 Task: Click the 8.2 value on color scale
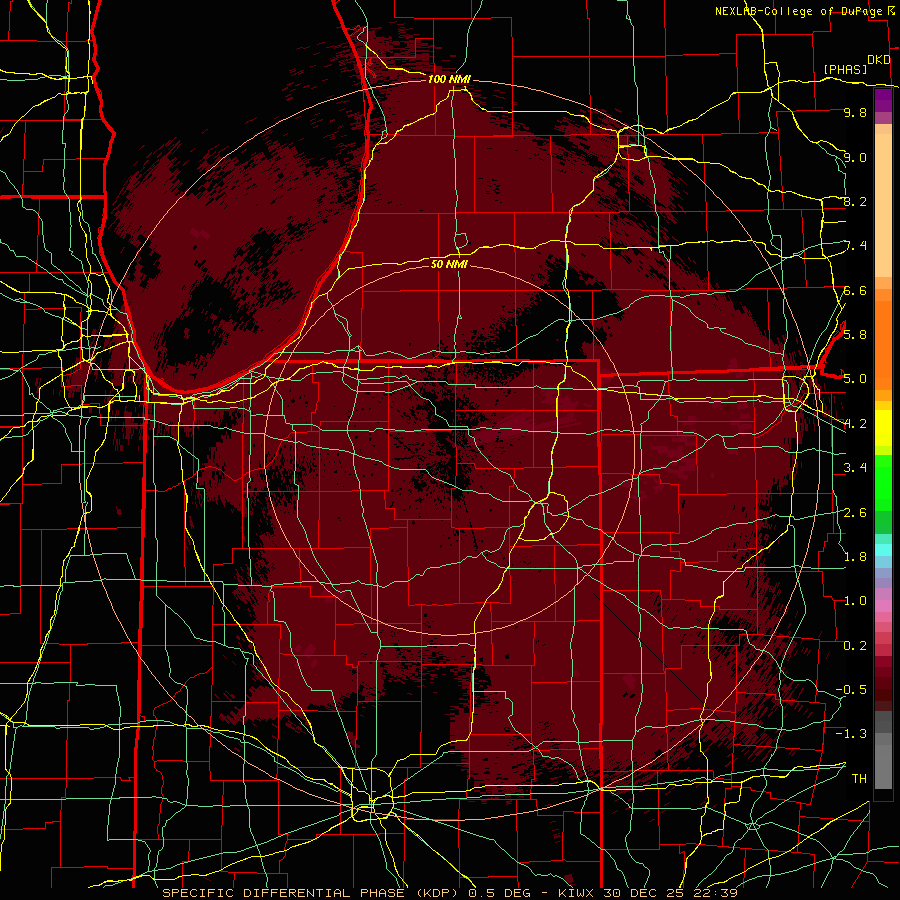point(855,201)
